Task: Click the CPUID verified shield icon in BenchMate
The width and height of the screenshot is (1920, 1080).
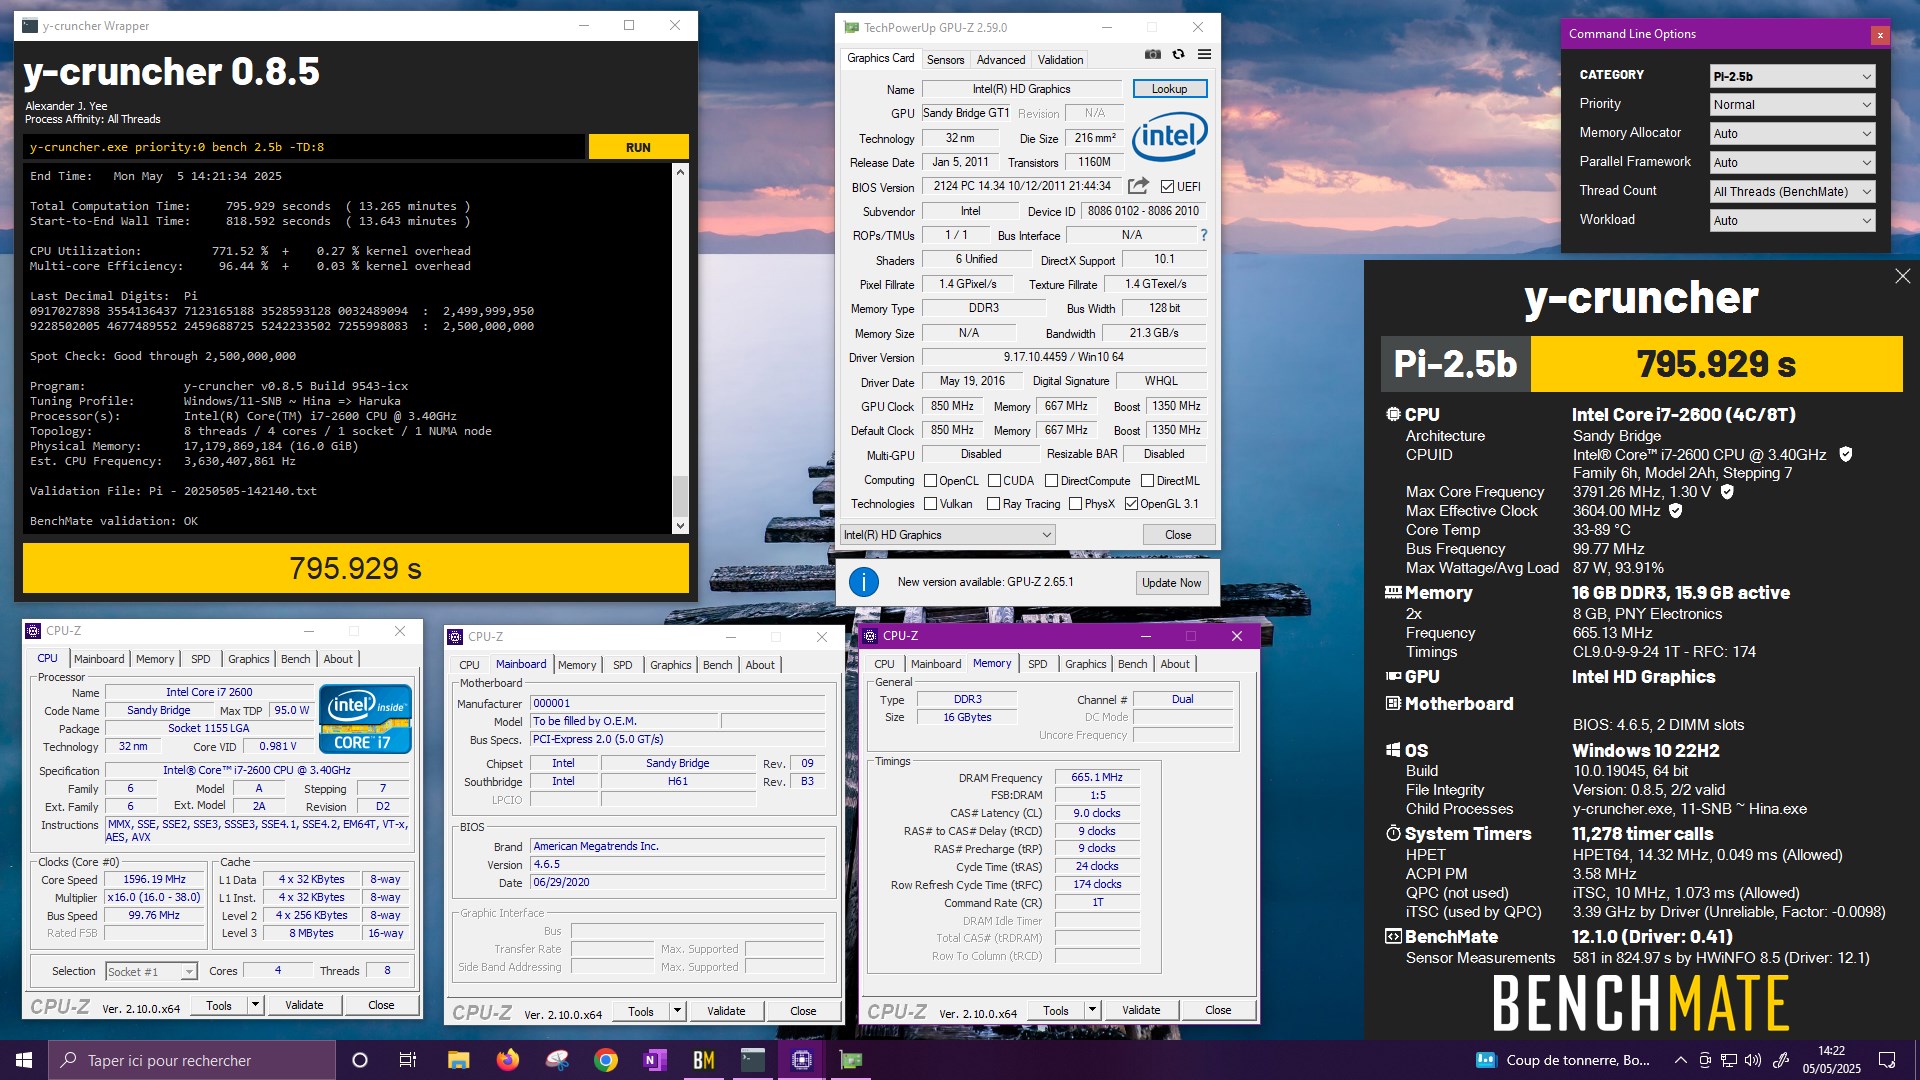Action: pos(1846,454)
